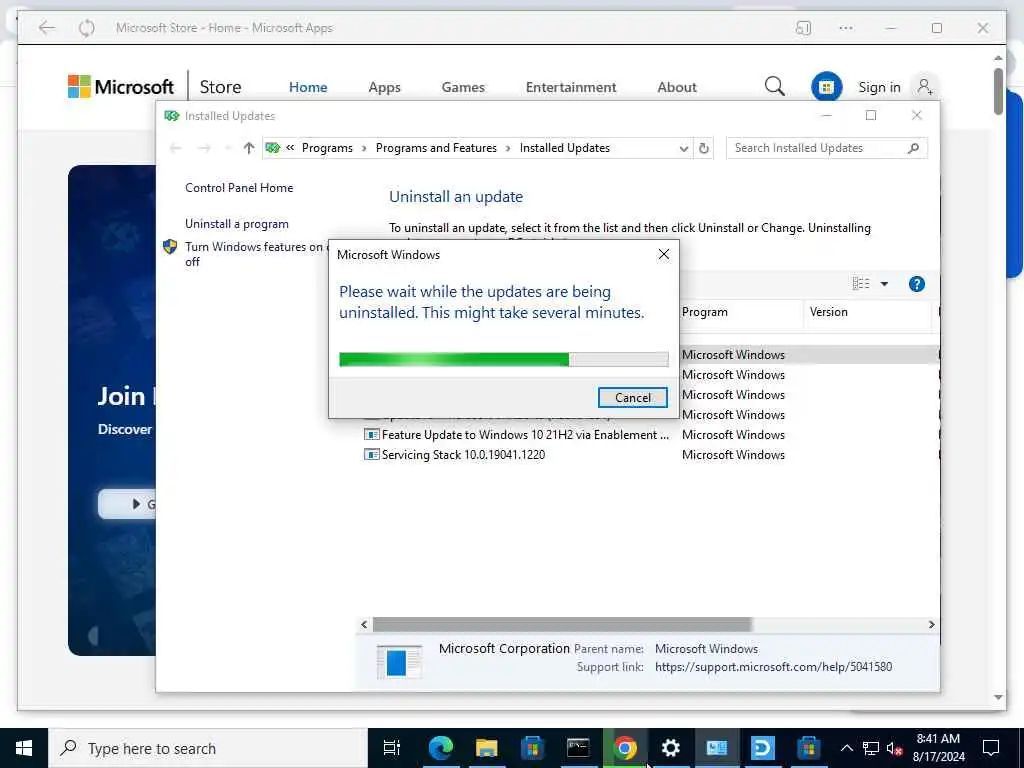Click the update thumbnail in details pane
This screenshot has width=1024, height=768.
(400, 662)
